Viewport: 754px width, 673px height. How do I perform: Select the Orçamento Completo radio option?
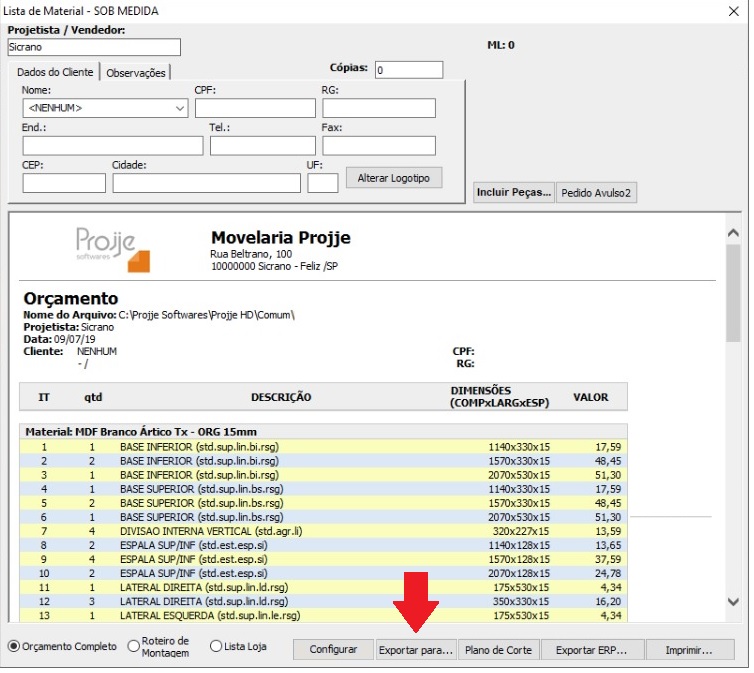pos(14,646)
